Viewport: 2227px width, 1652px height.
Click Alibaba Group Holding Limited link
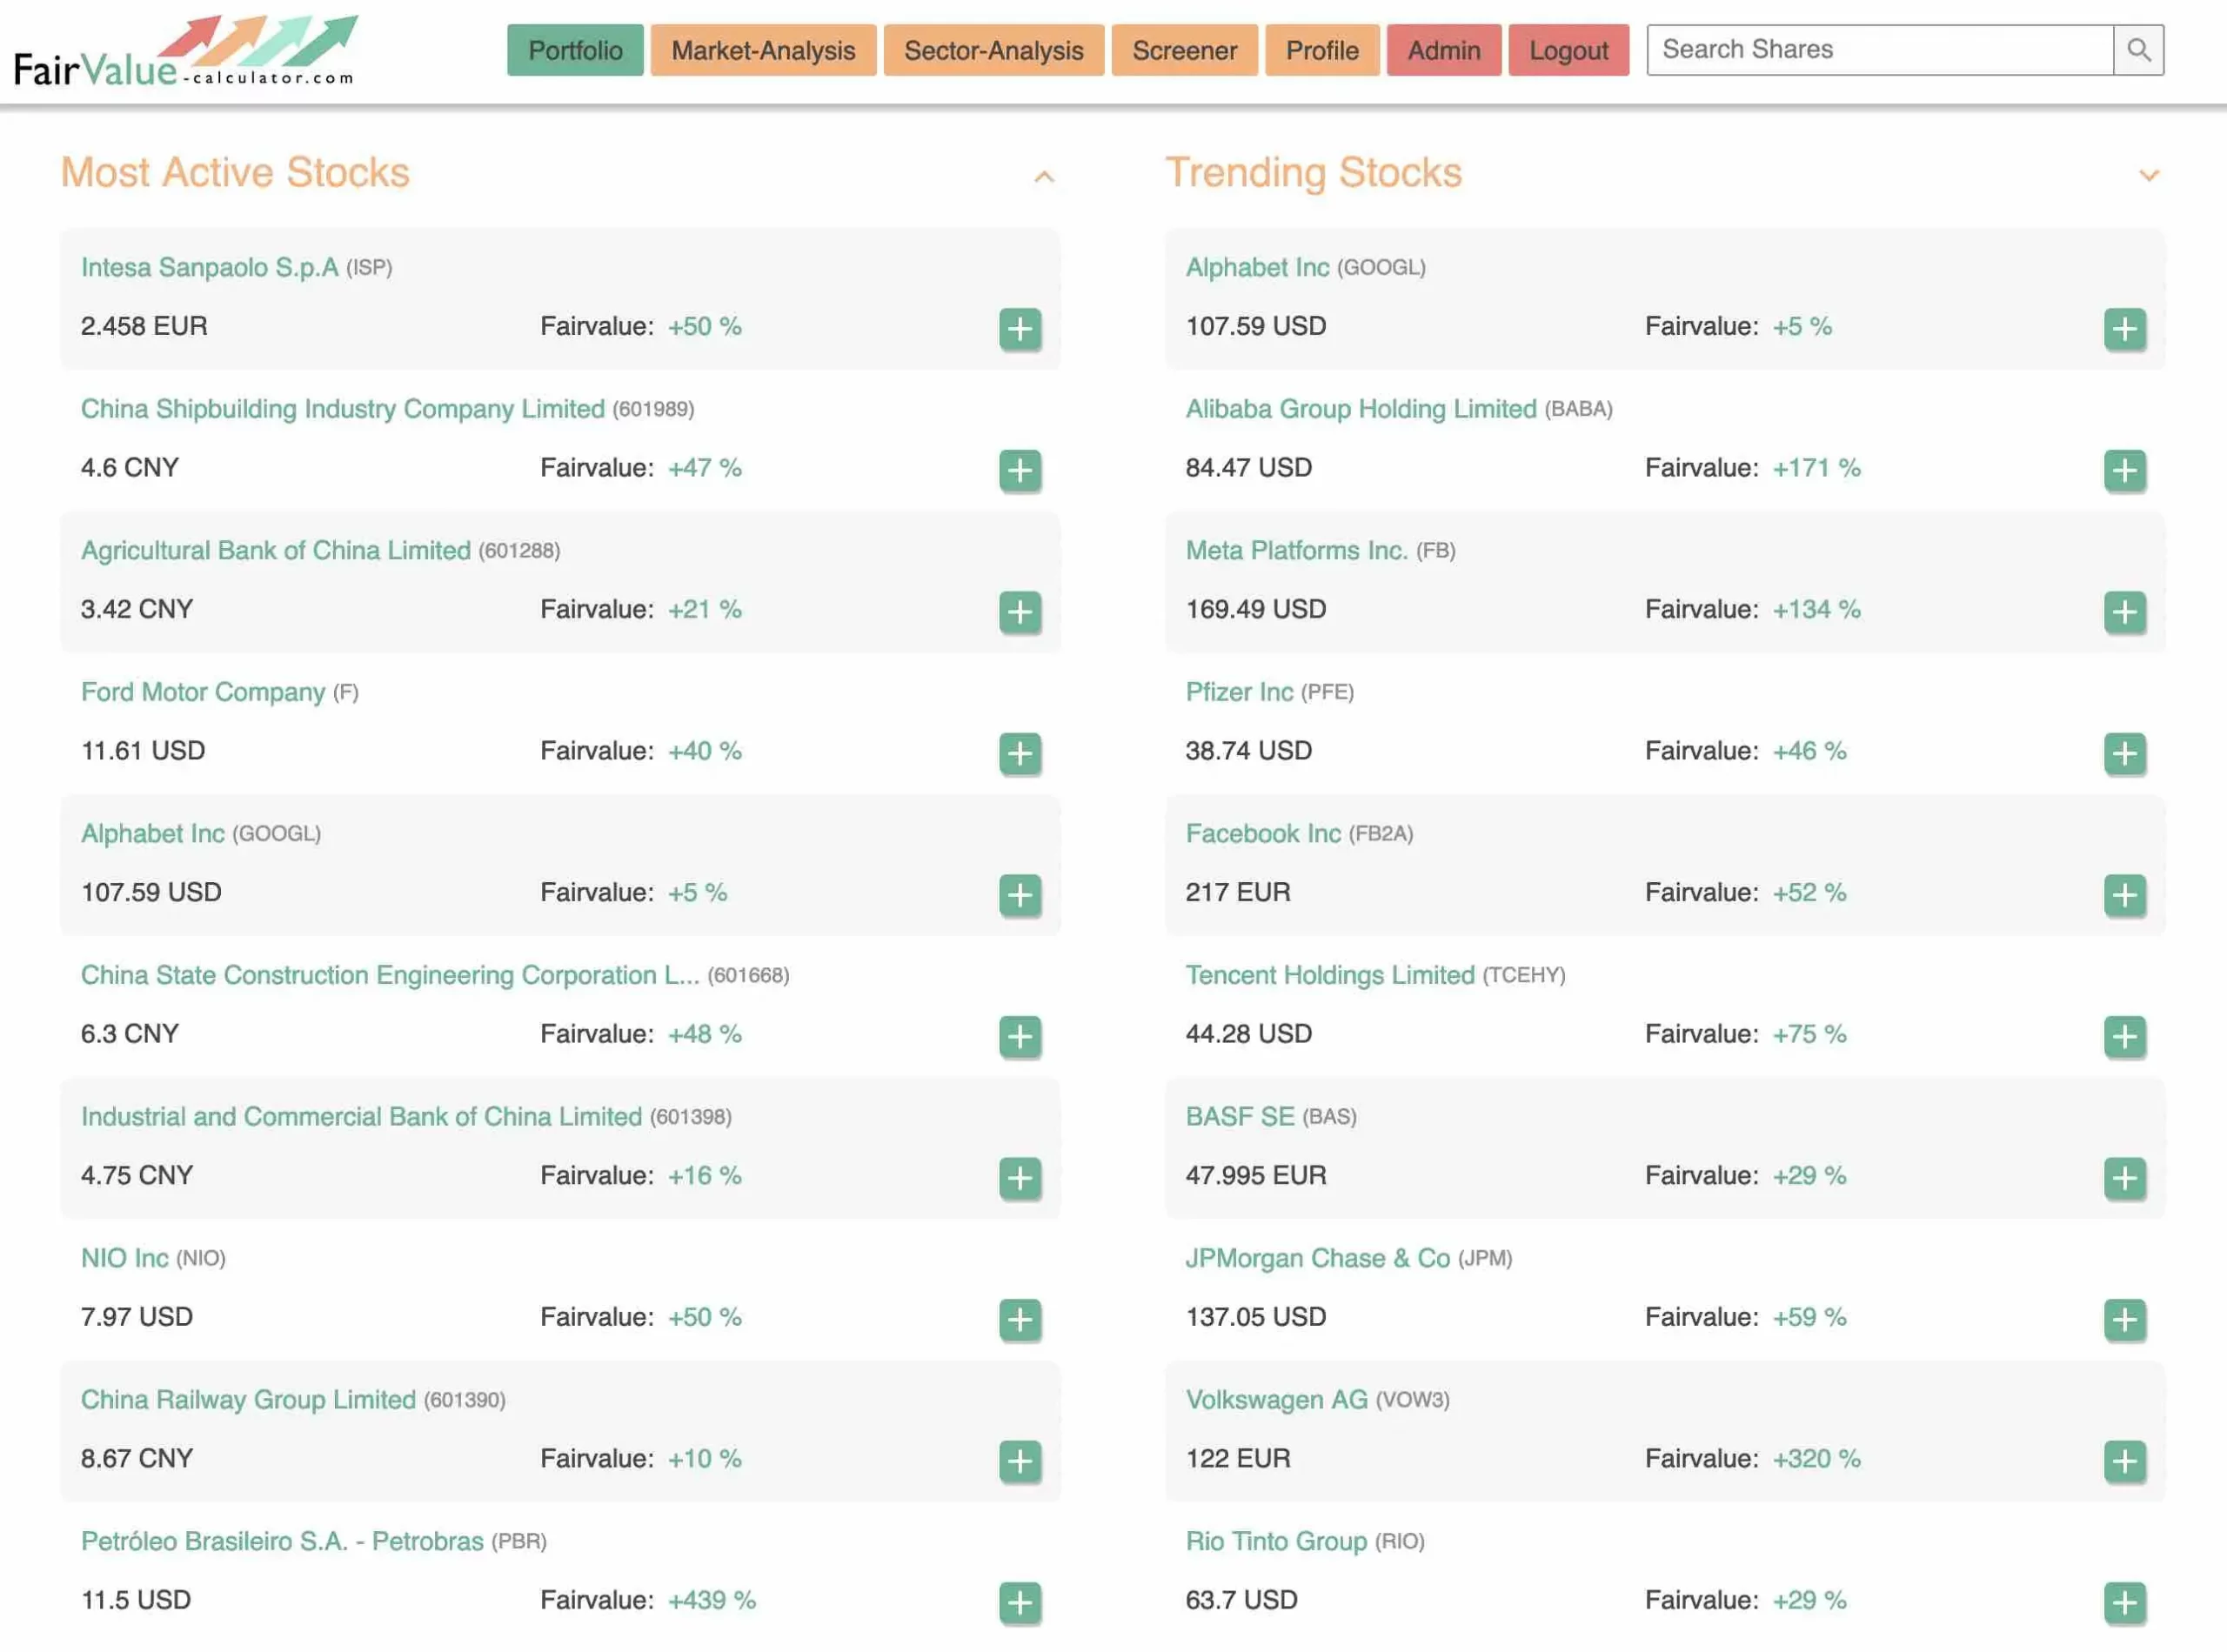(x=1360, y=408)
